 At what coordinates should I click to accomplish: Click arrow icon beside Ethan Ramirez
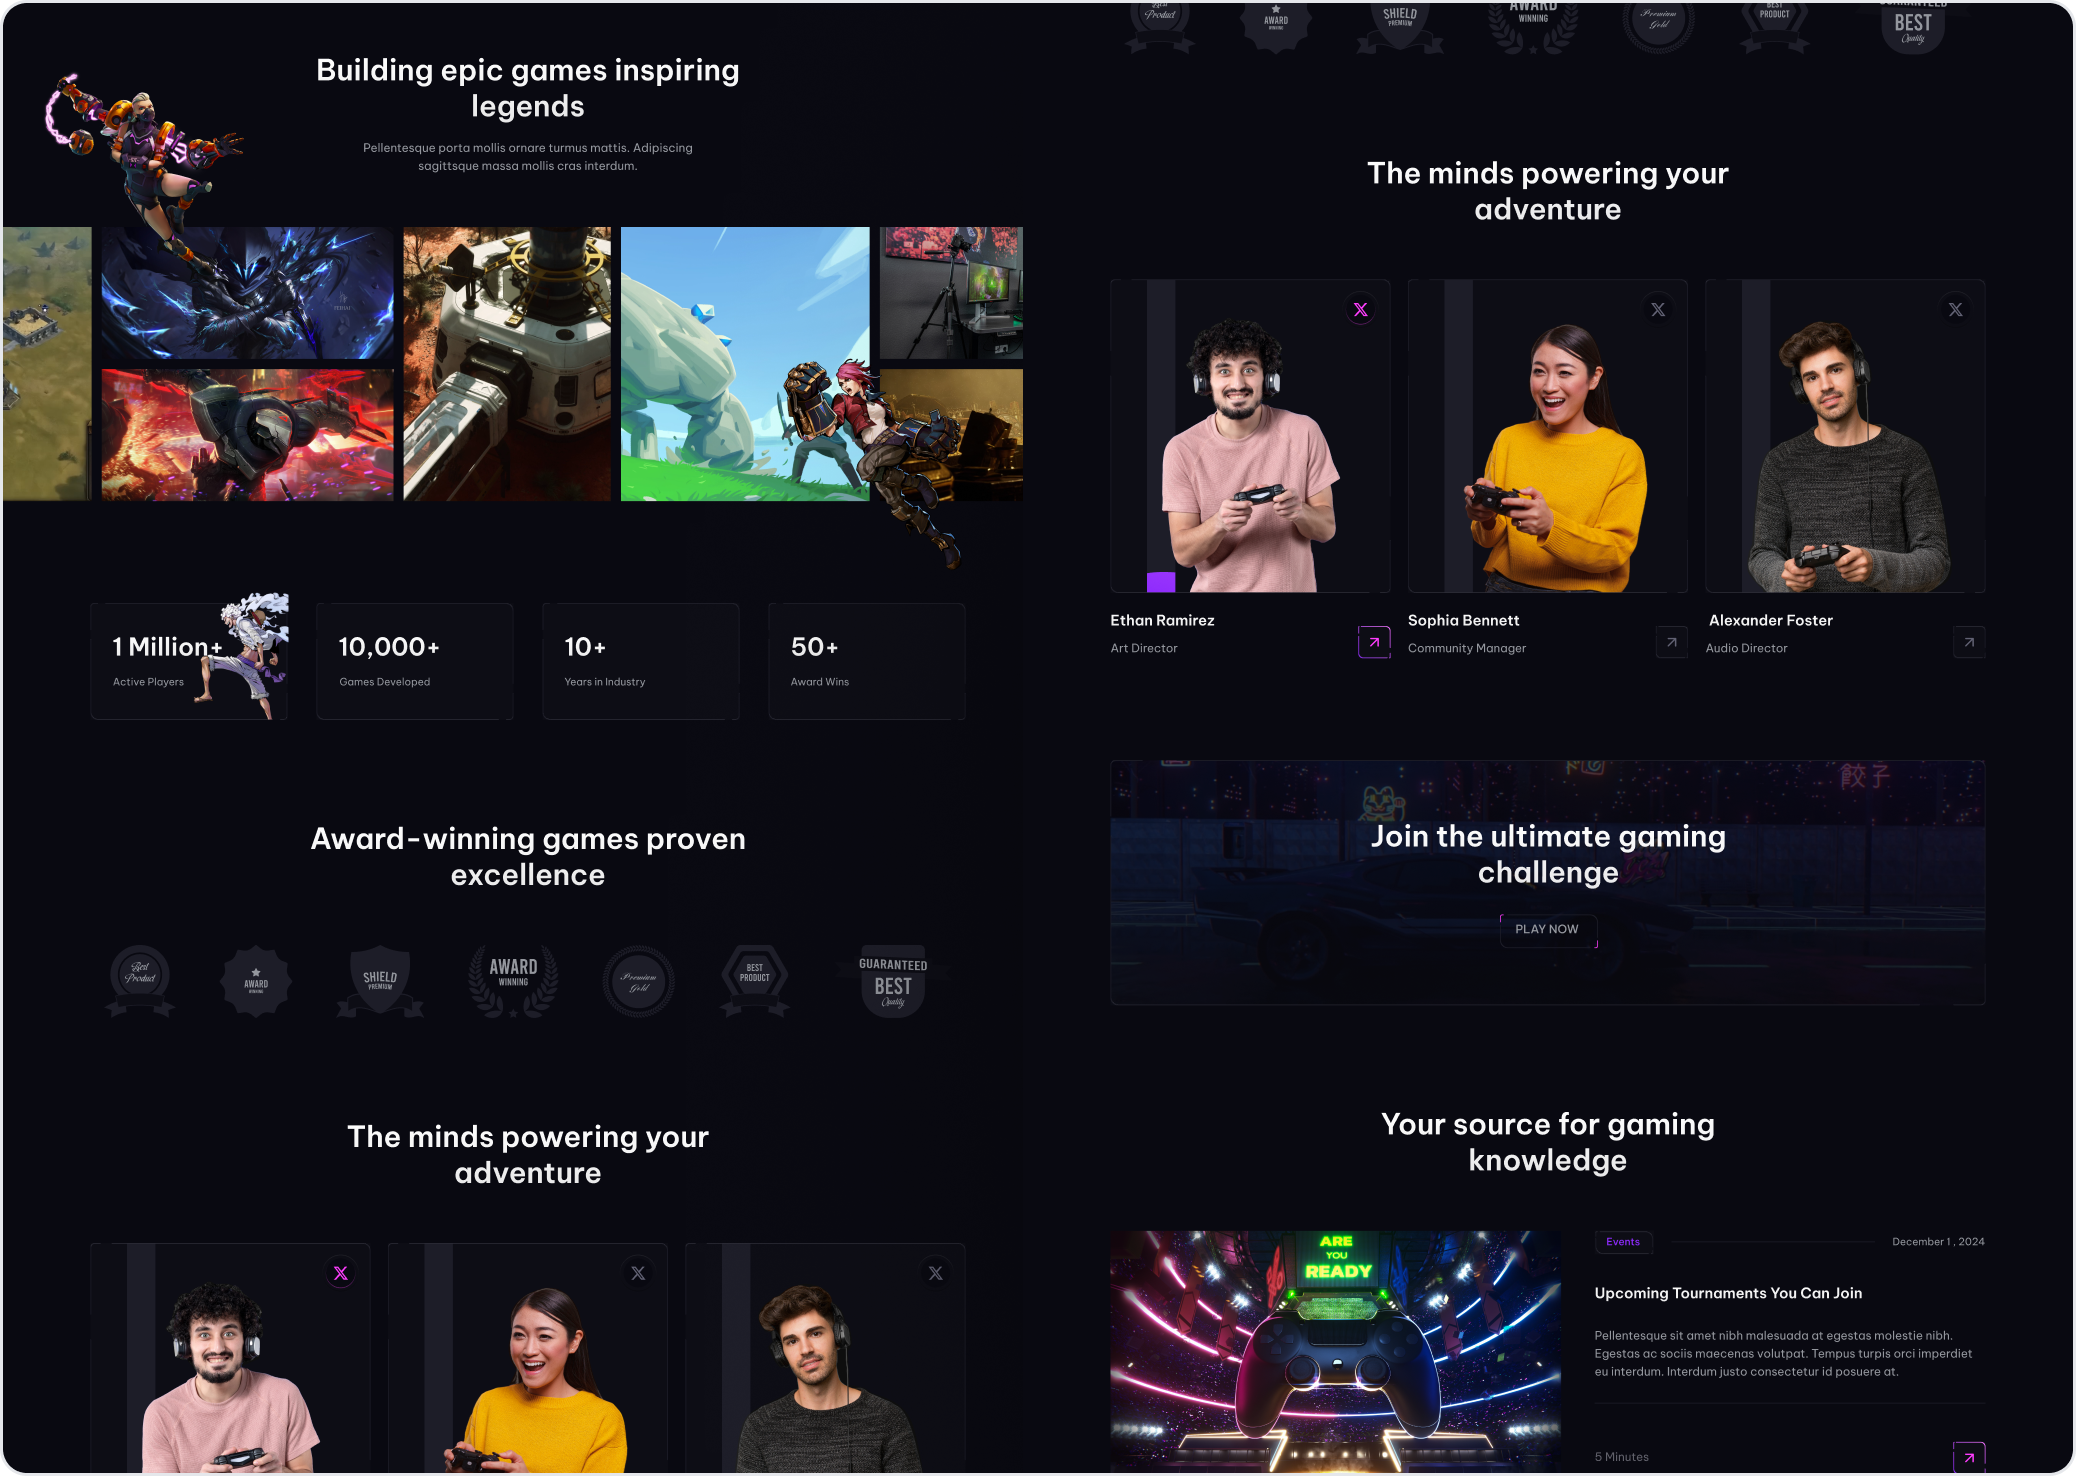[x=1374, y=642]
